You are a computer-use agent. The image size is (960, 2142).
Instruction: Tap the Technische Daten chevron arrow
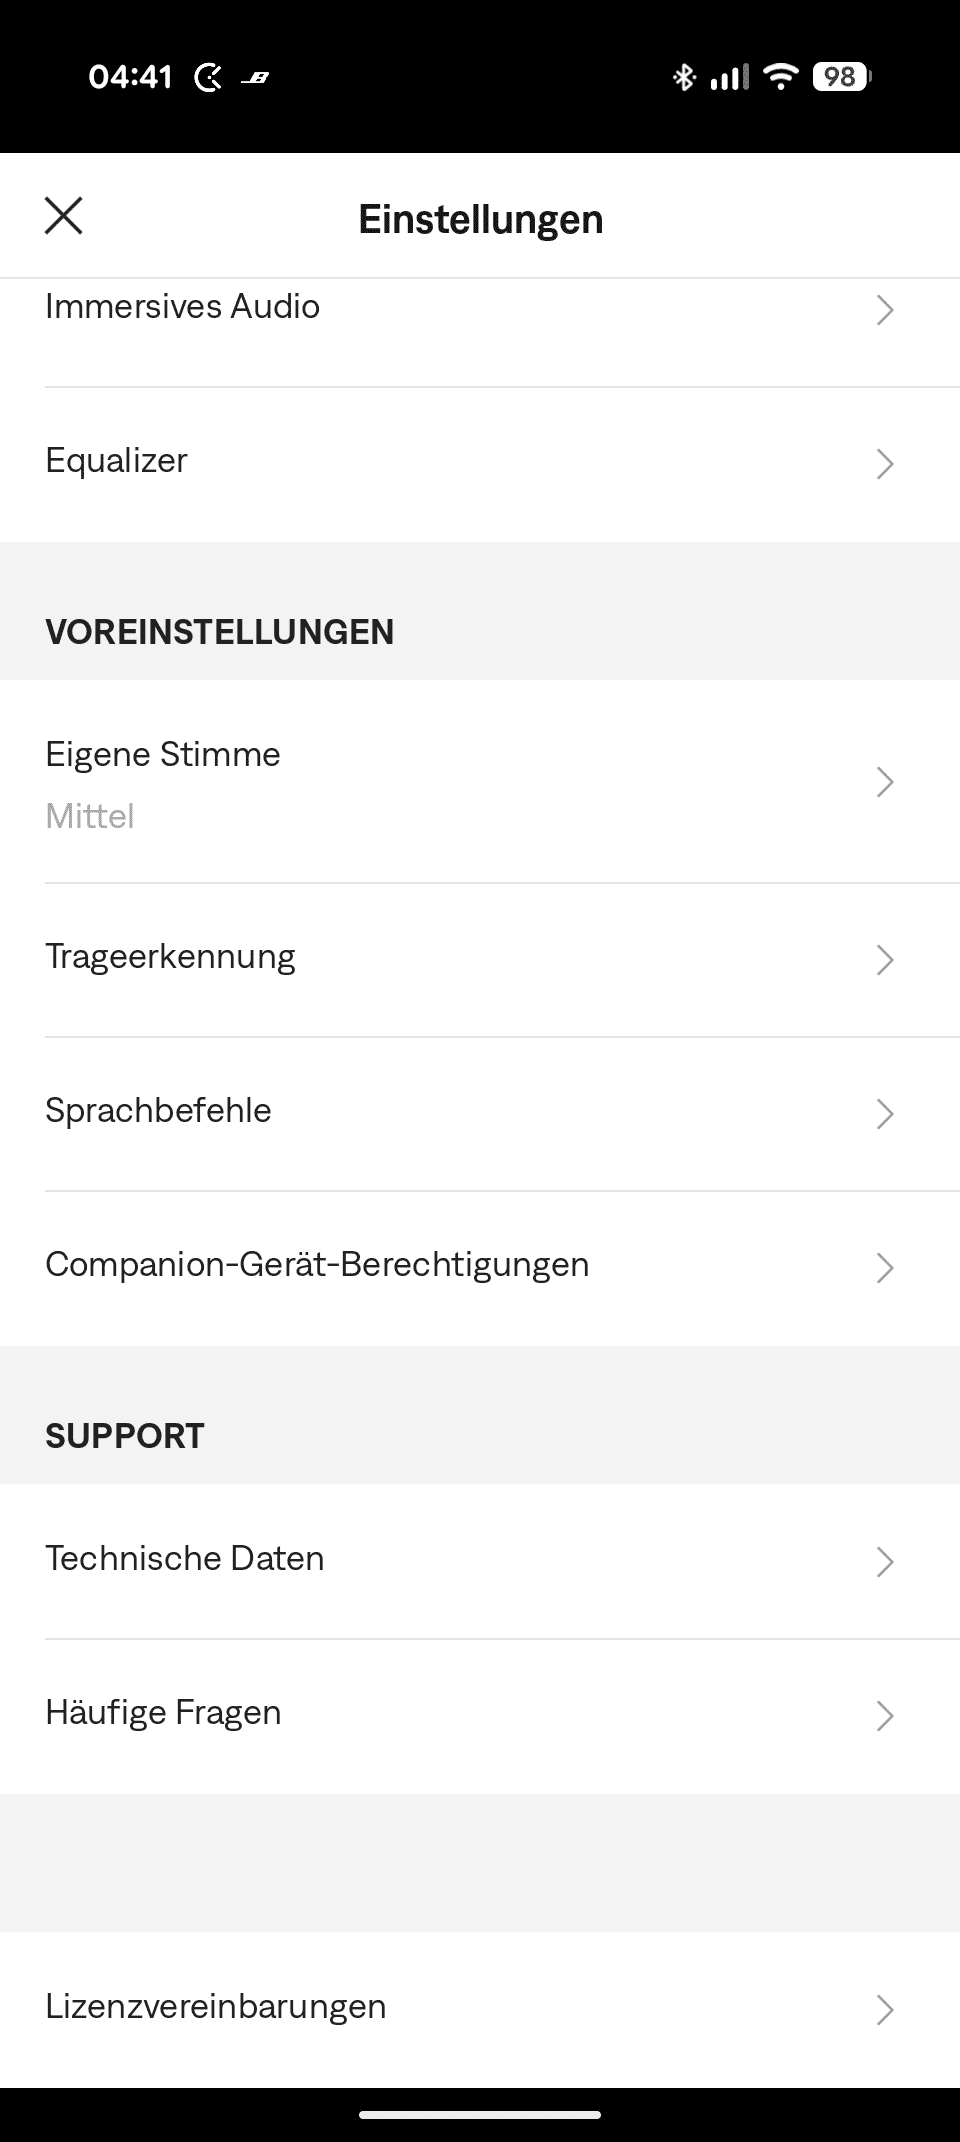click(884, 1562)
